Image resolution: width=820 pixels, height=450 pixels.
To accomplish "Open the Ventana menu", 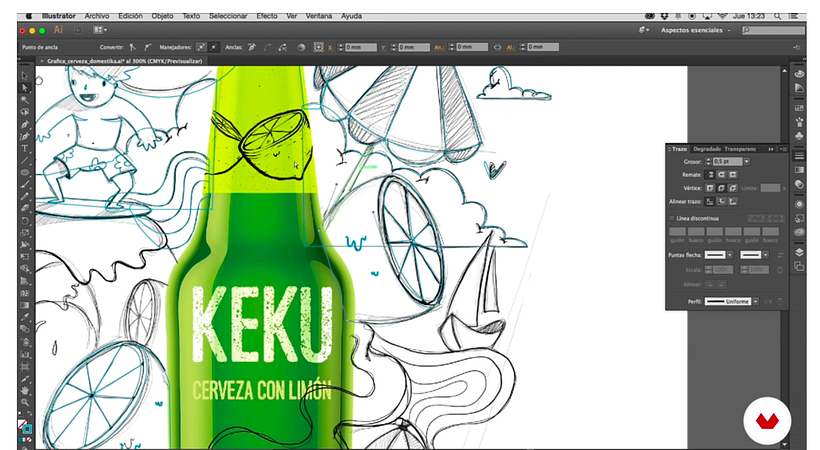I will click(318, 16).
